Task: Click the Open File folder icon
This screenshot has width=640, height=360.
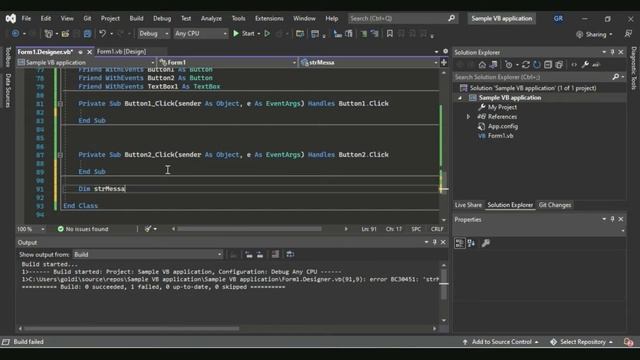Action: tap(65, 34)
